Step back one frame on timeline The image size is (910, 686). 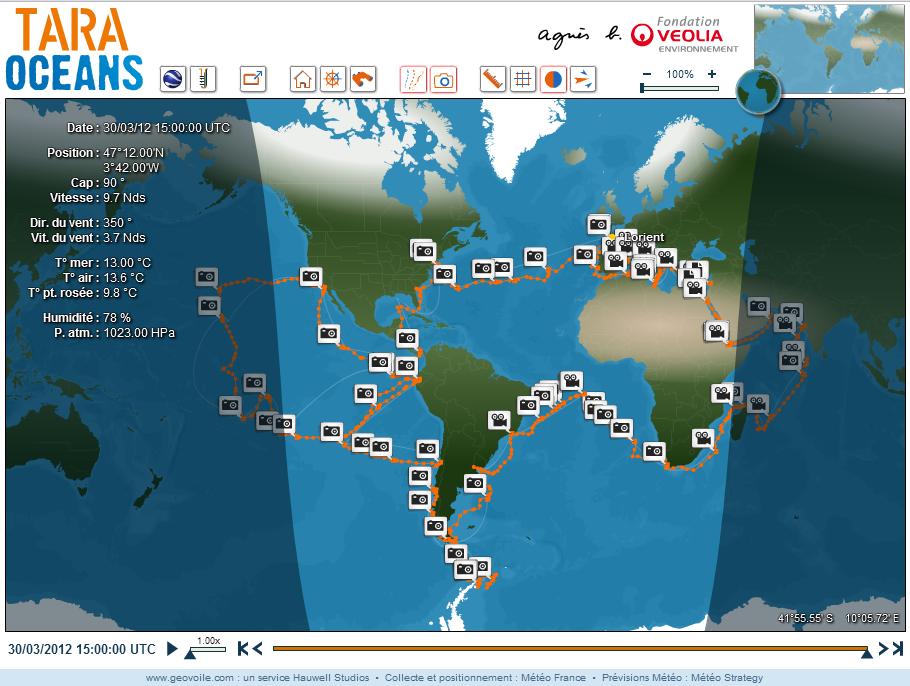coord(257,648)
